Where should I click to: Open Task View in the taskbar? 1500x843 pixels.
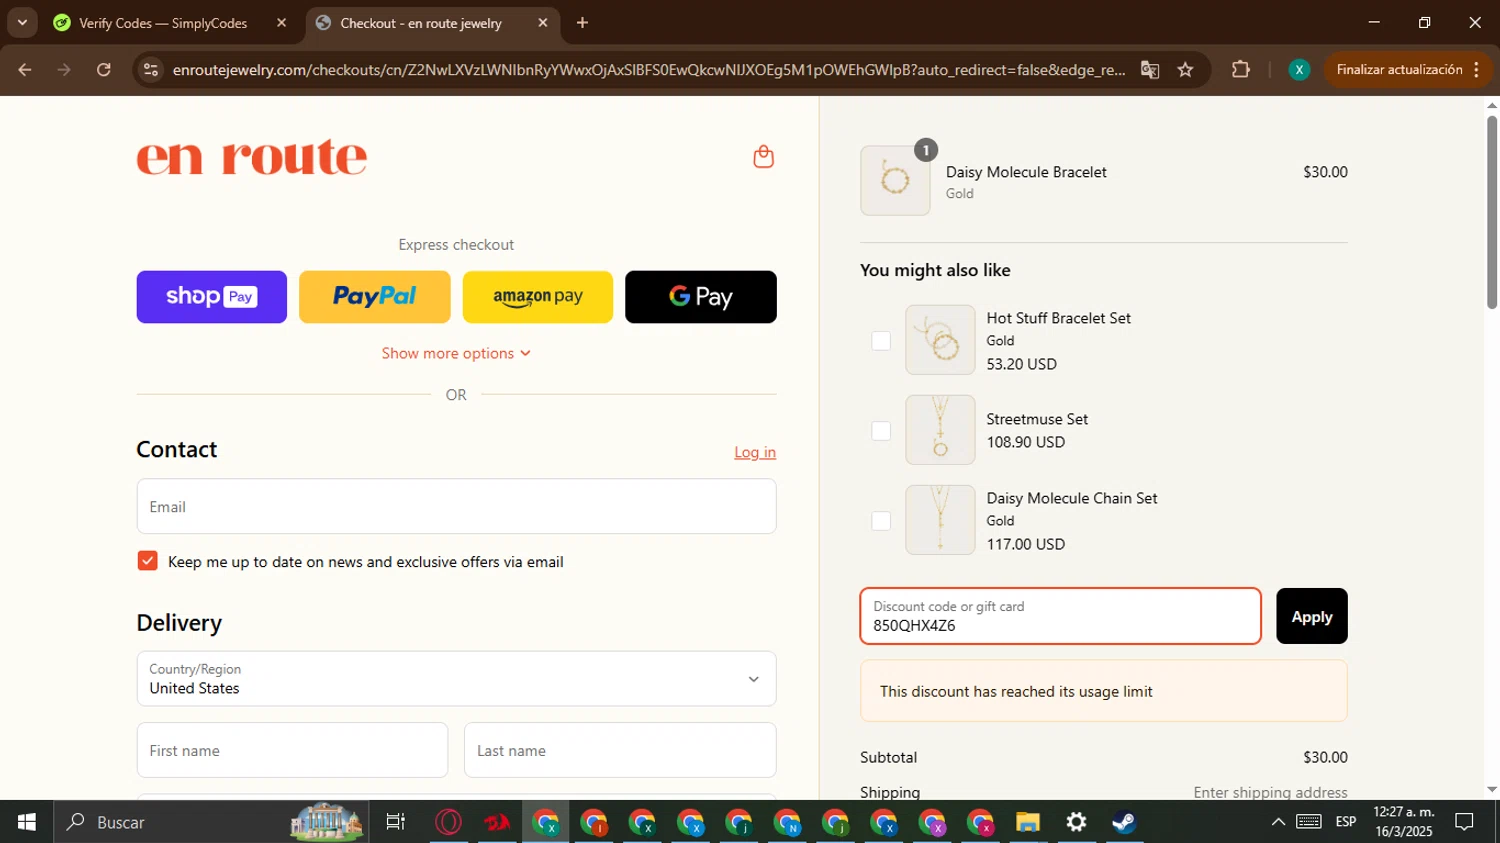396,822
